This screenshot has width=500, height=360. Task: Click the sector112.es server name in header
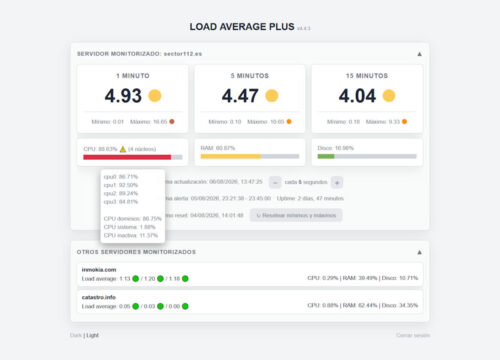point(183,54)
